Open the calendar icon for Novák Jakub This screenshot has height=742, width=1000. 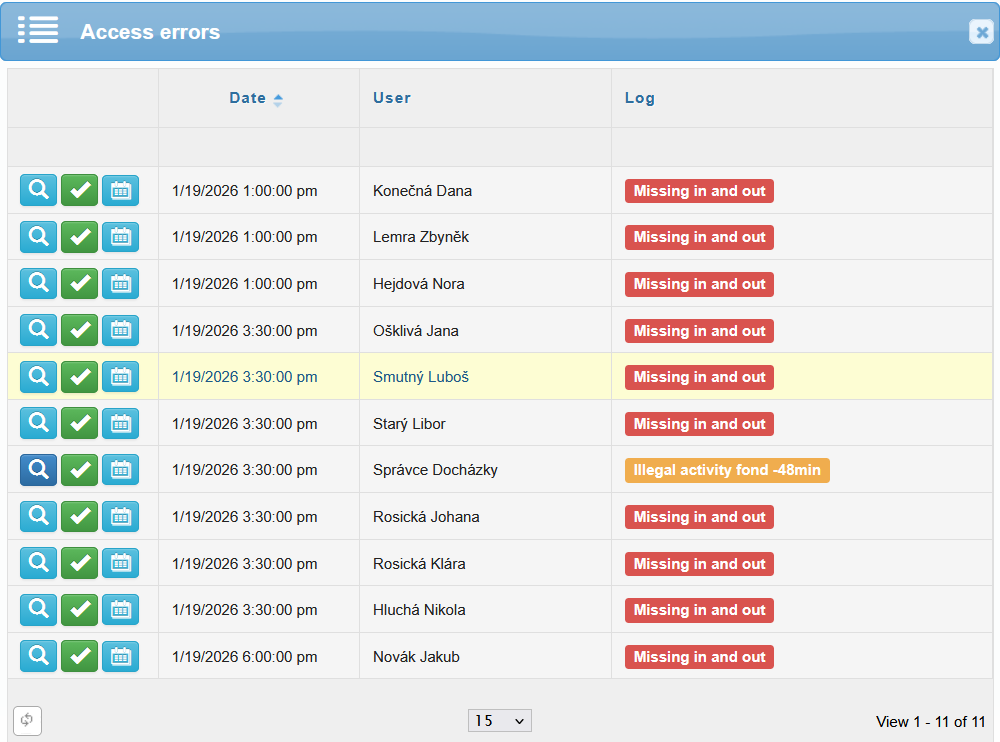coord(120,657)
